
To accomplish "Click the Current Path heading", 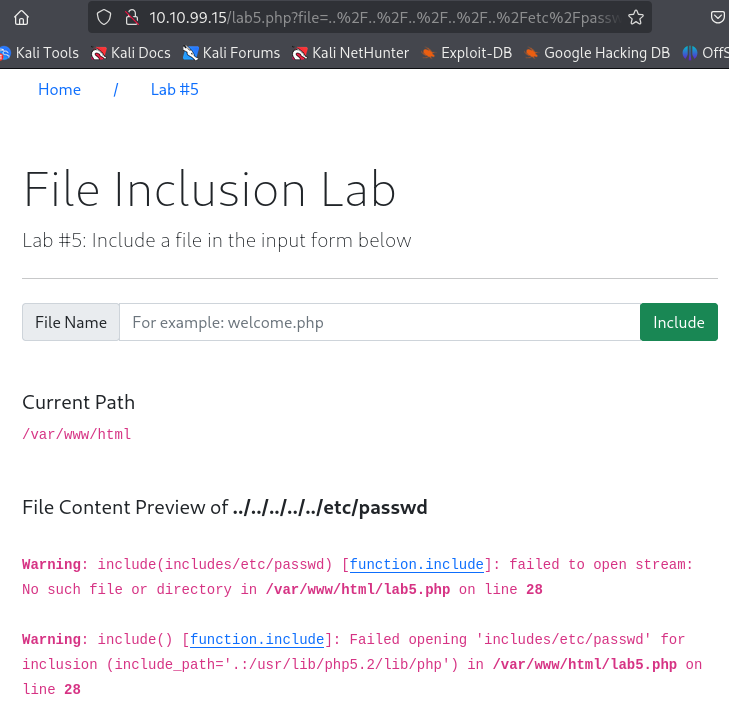I will pyautogui.click(x=79, y=403).
